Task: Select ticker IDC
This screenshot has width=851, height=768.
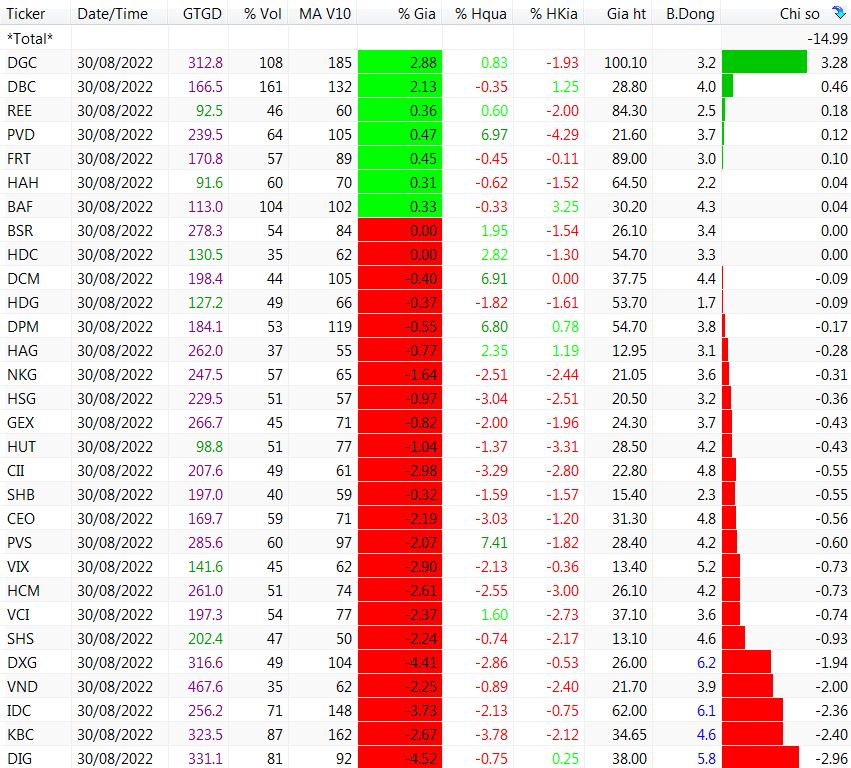Action: [x=18, y=710]
